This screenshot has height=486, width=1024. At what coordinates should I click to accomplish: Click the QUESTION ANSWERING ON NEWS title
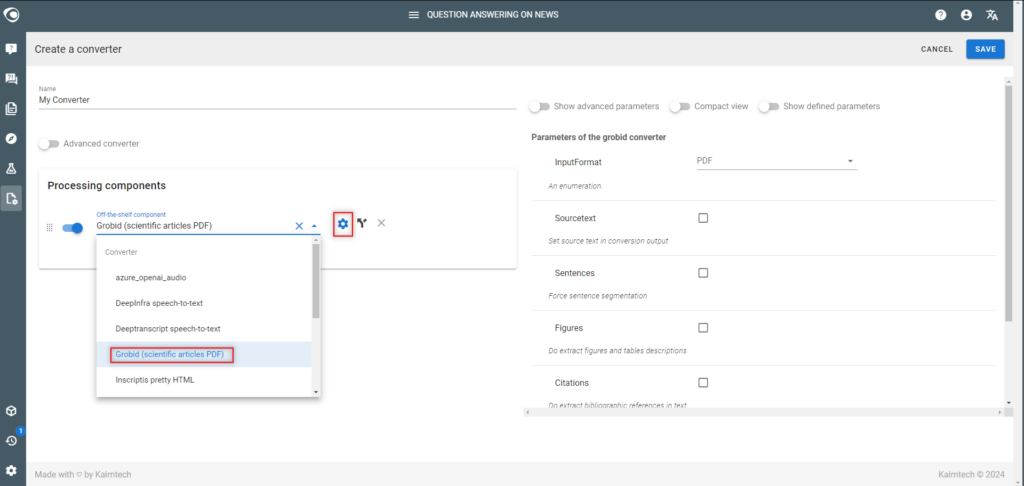pyautogui.click(x=492, y=15)
